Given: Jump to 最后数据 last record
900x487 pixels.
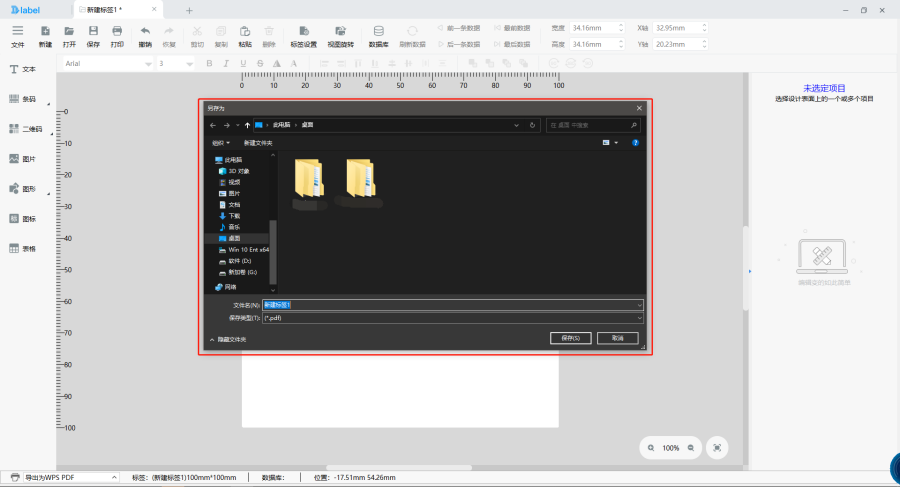Looking at the screenshot, I should 513,44.
